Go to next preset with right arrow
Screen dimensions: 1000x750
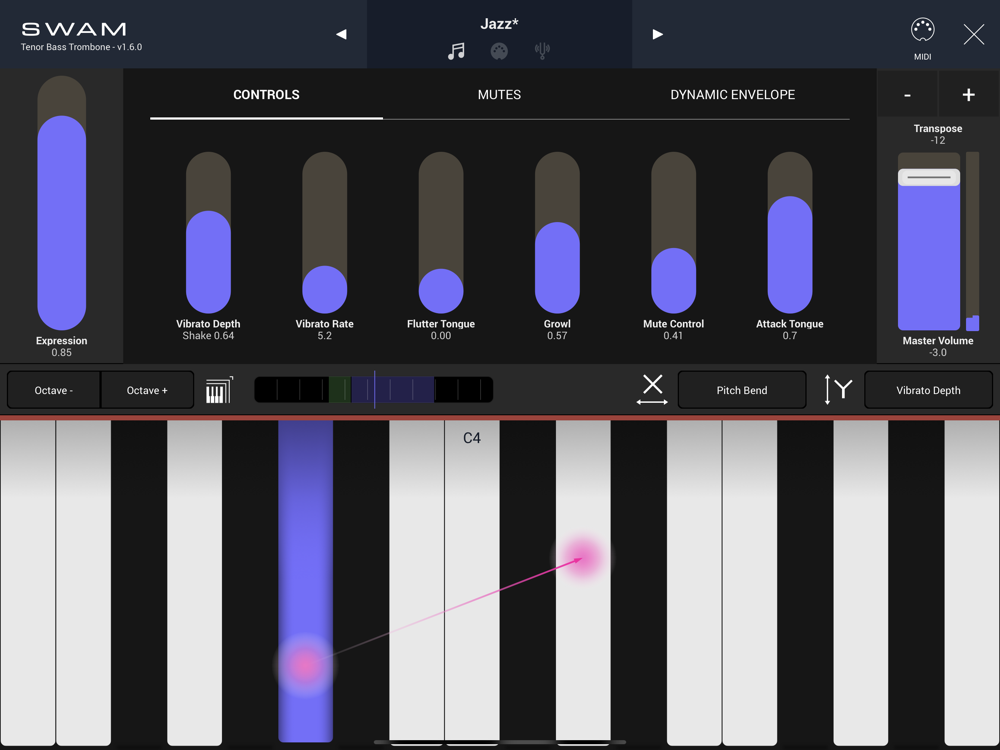pyautogui.click(x=658, y=34)
